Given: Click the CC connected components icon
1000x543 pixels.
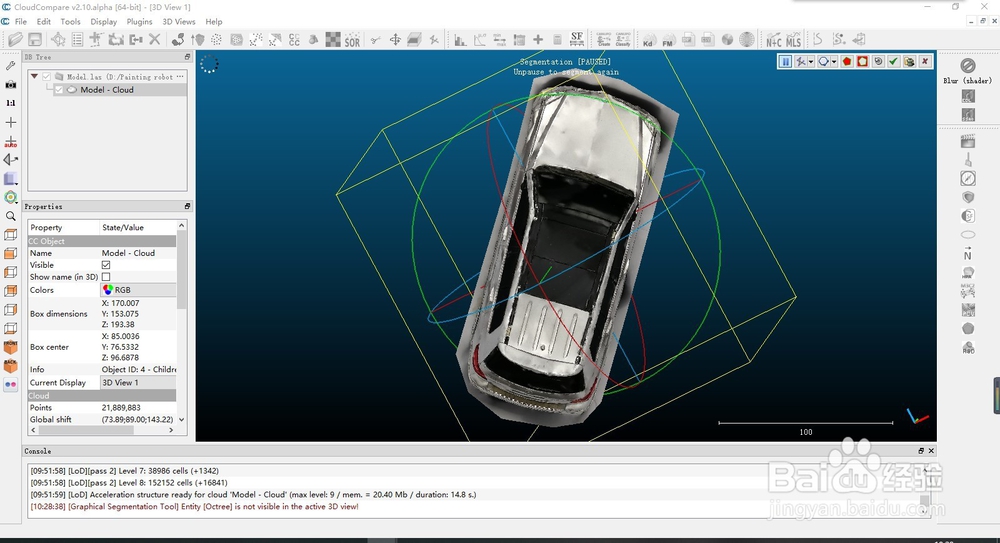Looking at the screenshot, I should 294,40.
